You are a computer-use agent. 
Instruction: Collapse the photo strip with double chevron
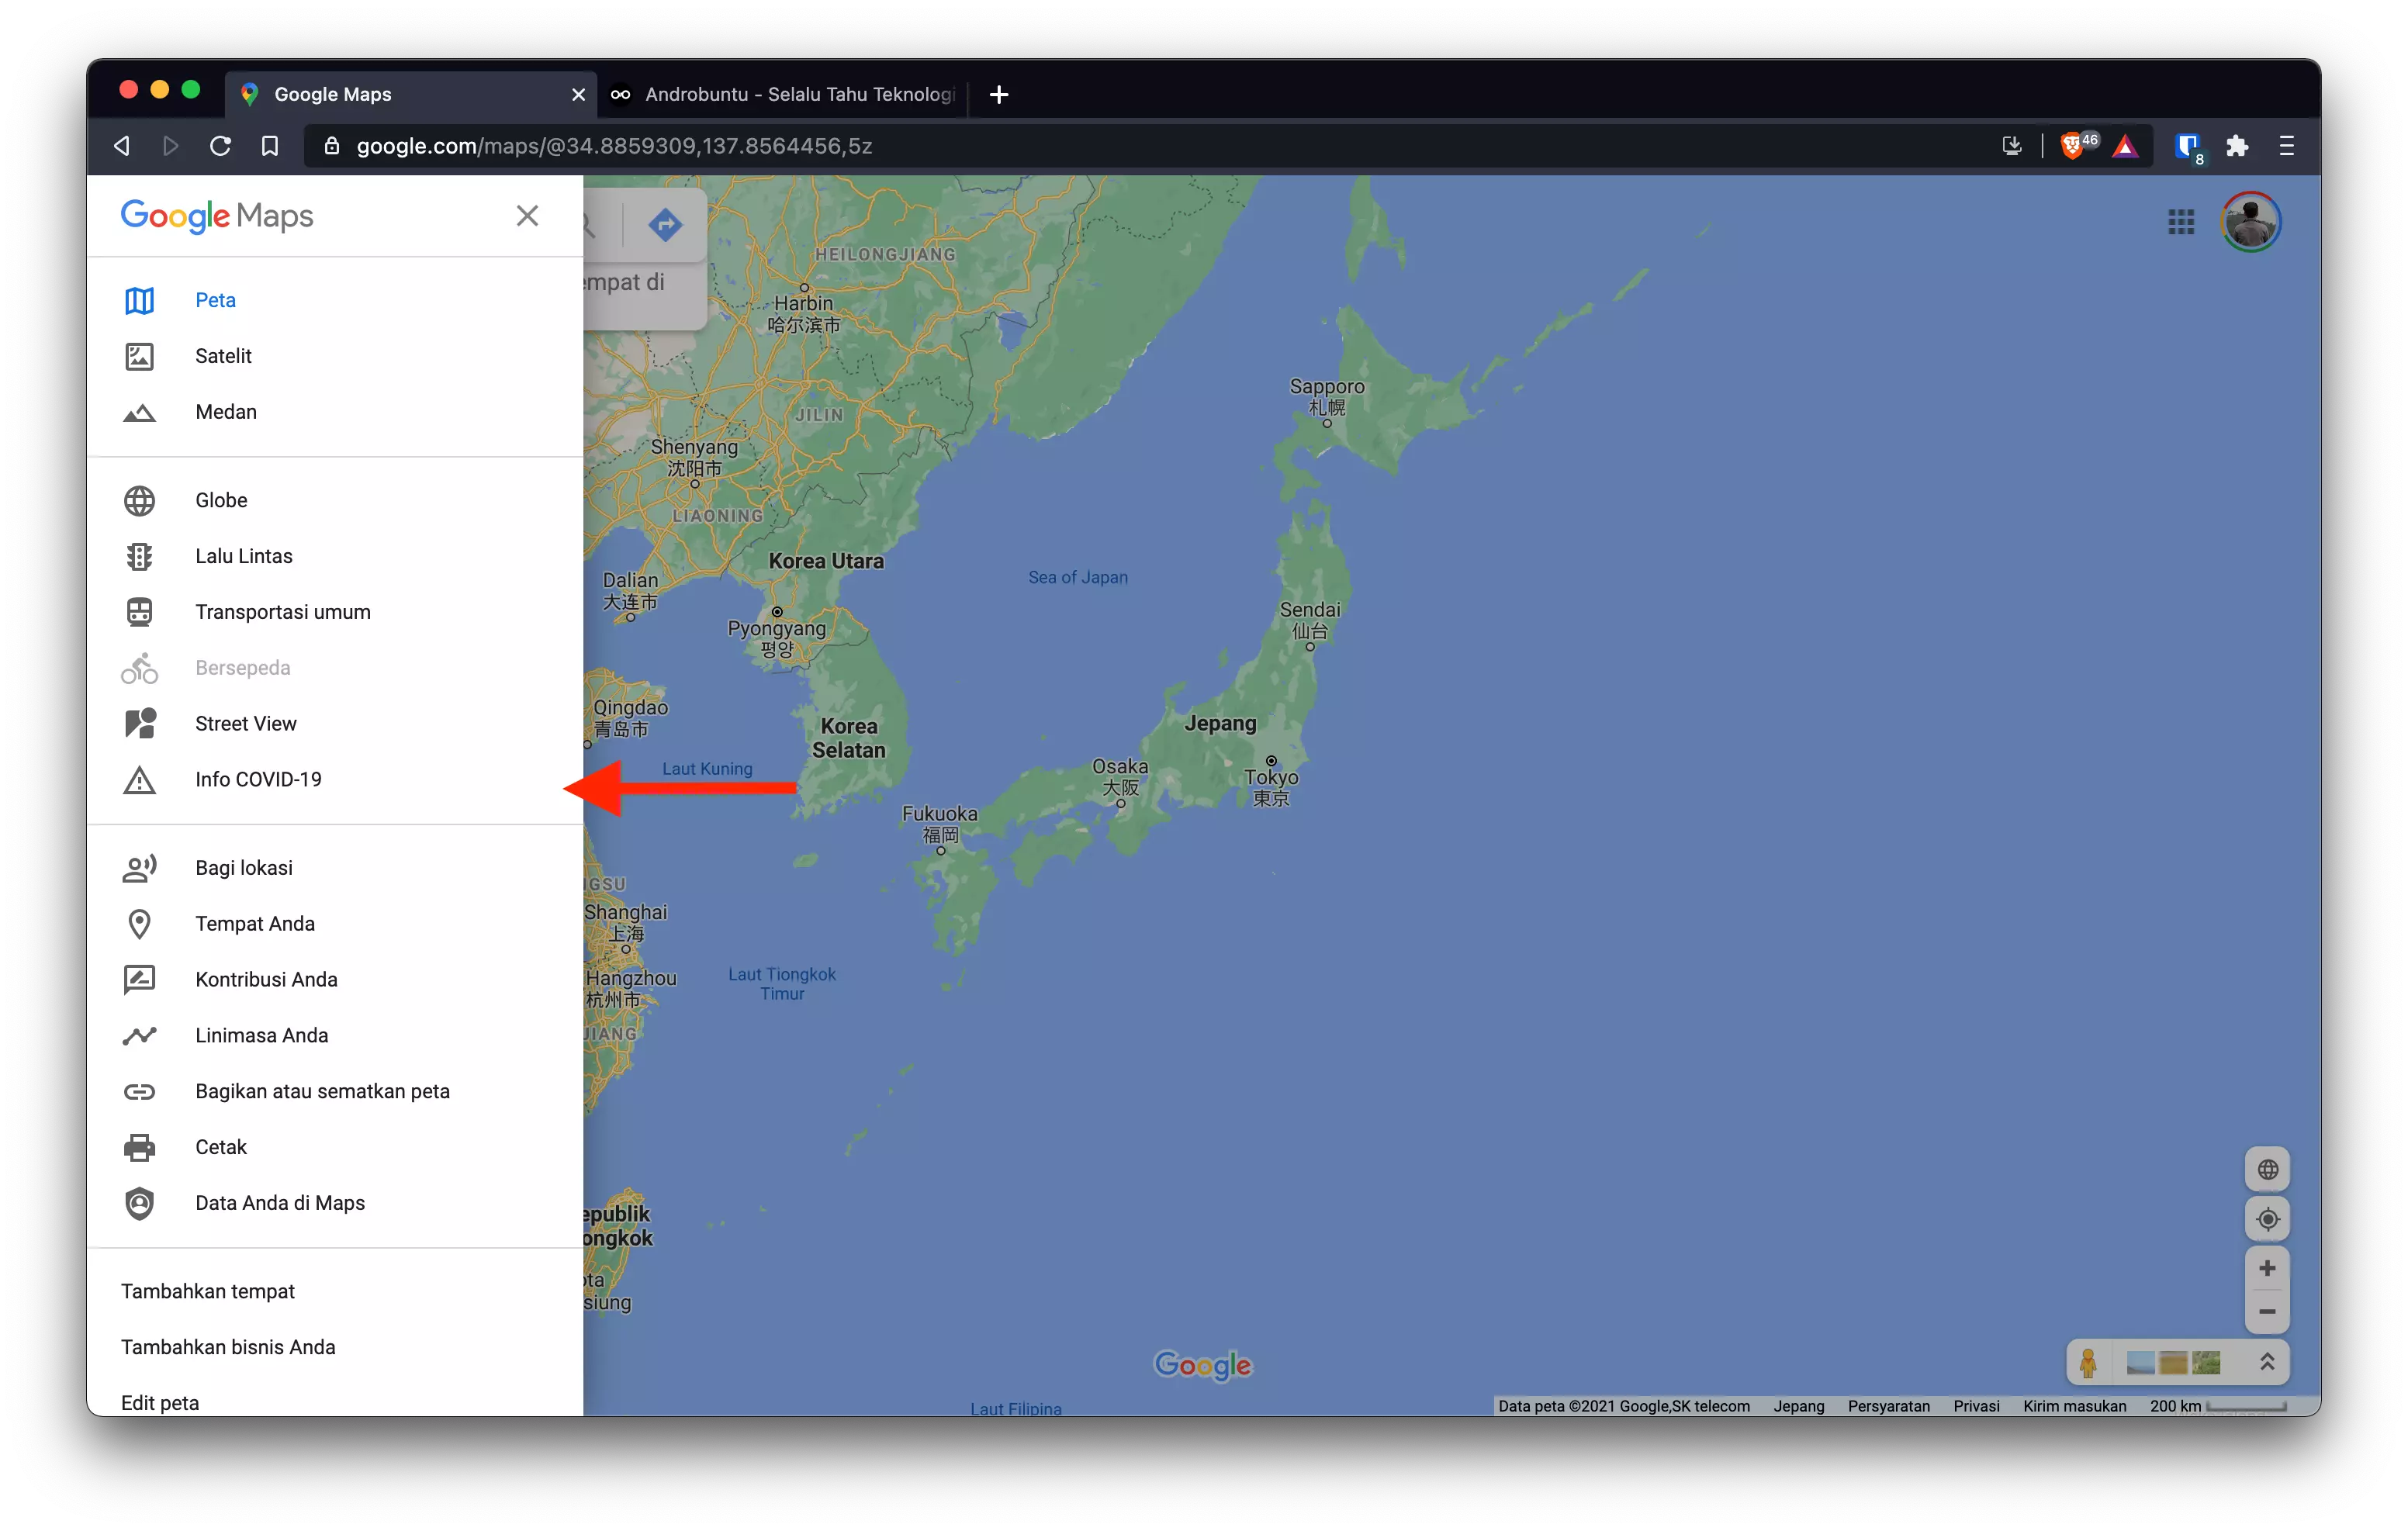2268,1361
